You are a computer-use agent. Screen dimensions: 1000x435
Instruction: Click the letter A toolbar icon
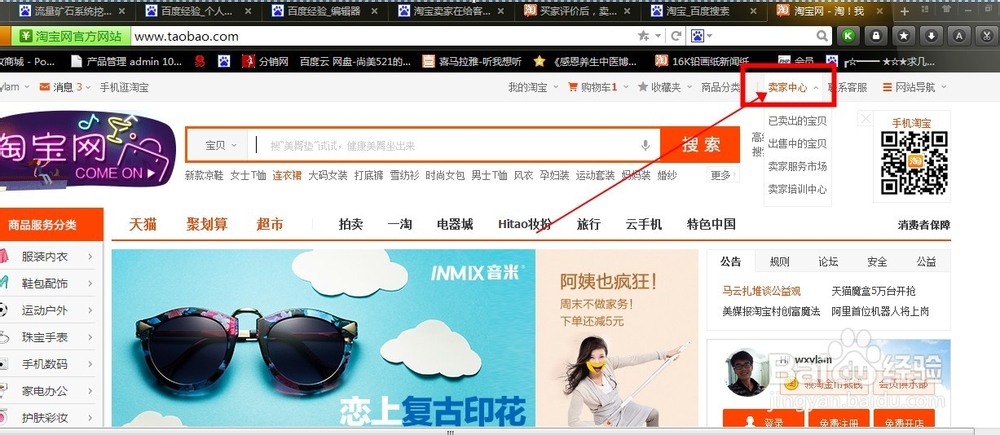[x=959, y=36]
